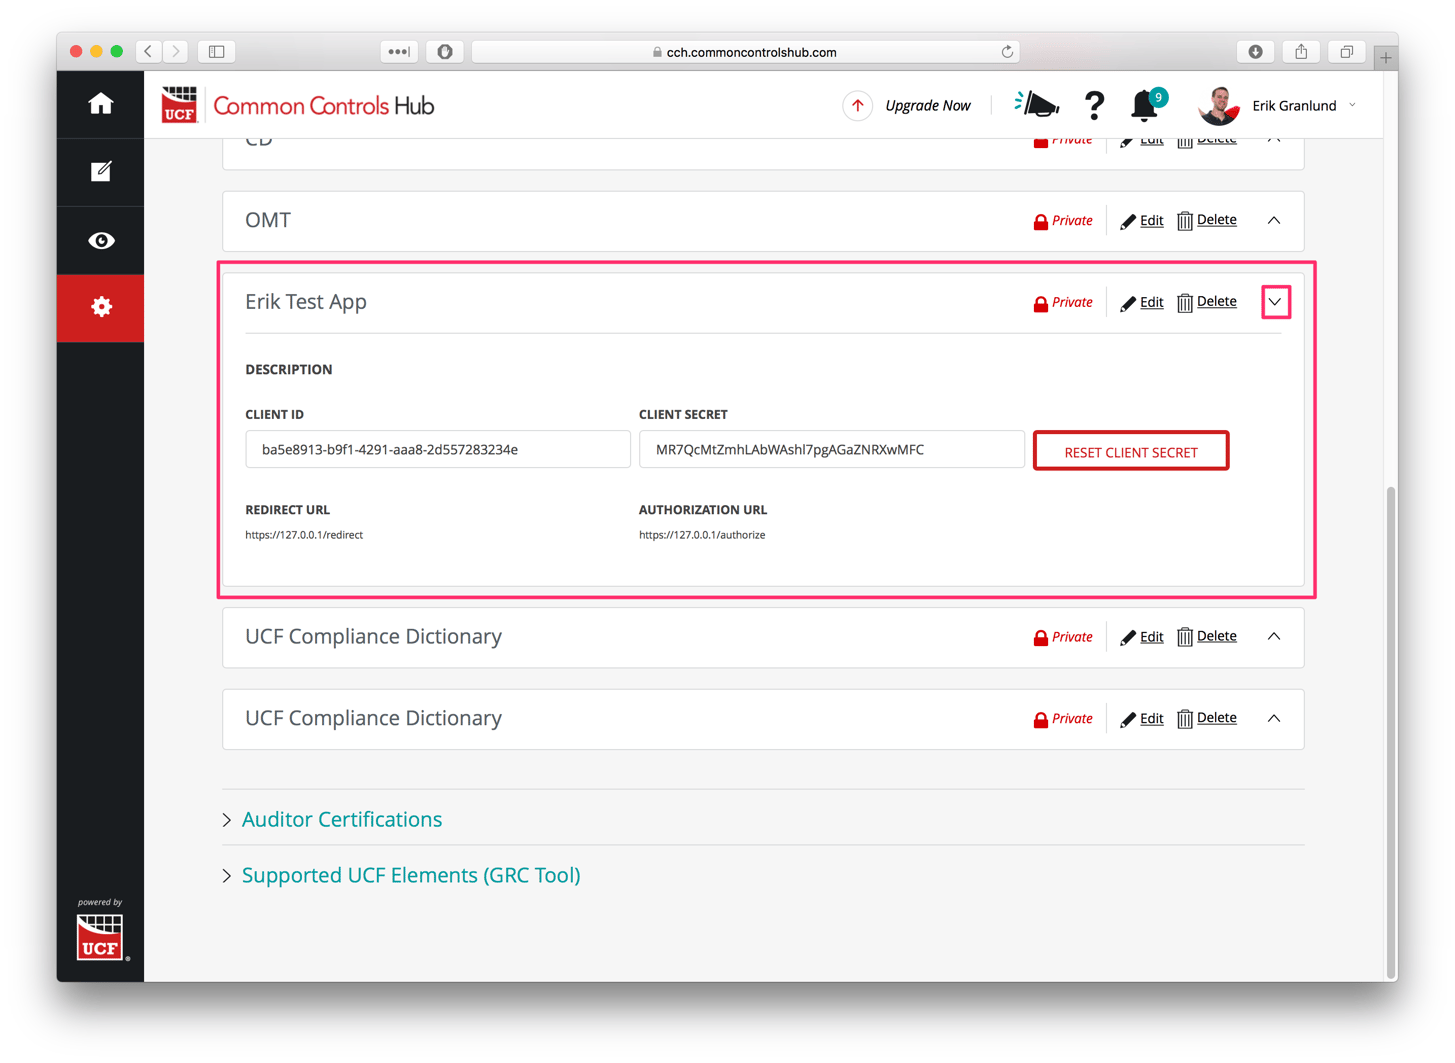Open Safari share button
Screen dimensions: 1455x1063
click(1301, 51)
